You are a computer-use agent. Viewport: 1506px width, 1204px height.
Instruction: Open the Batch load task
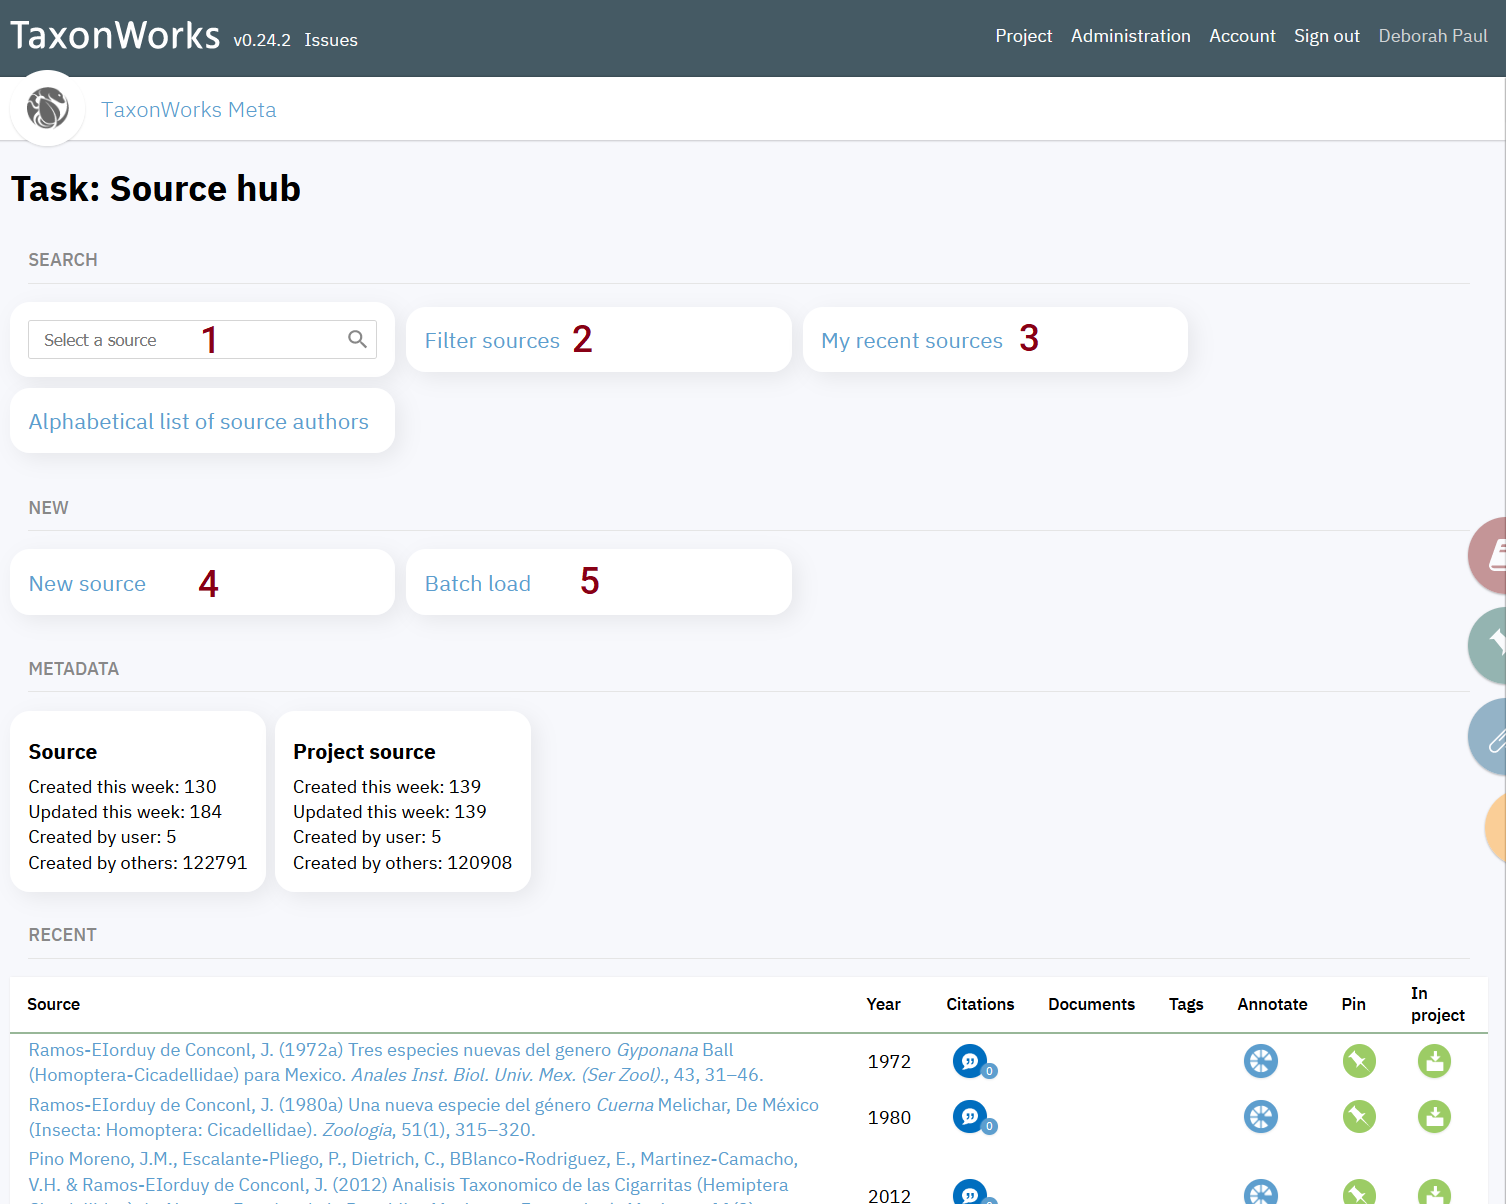477,583
